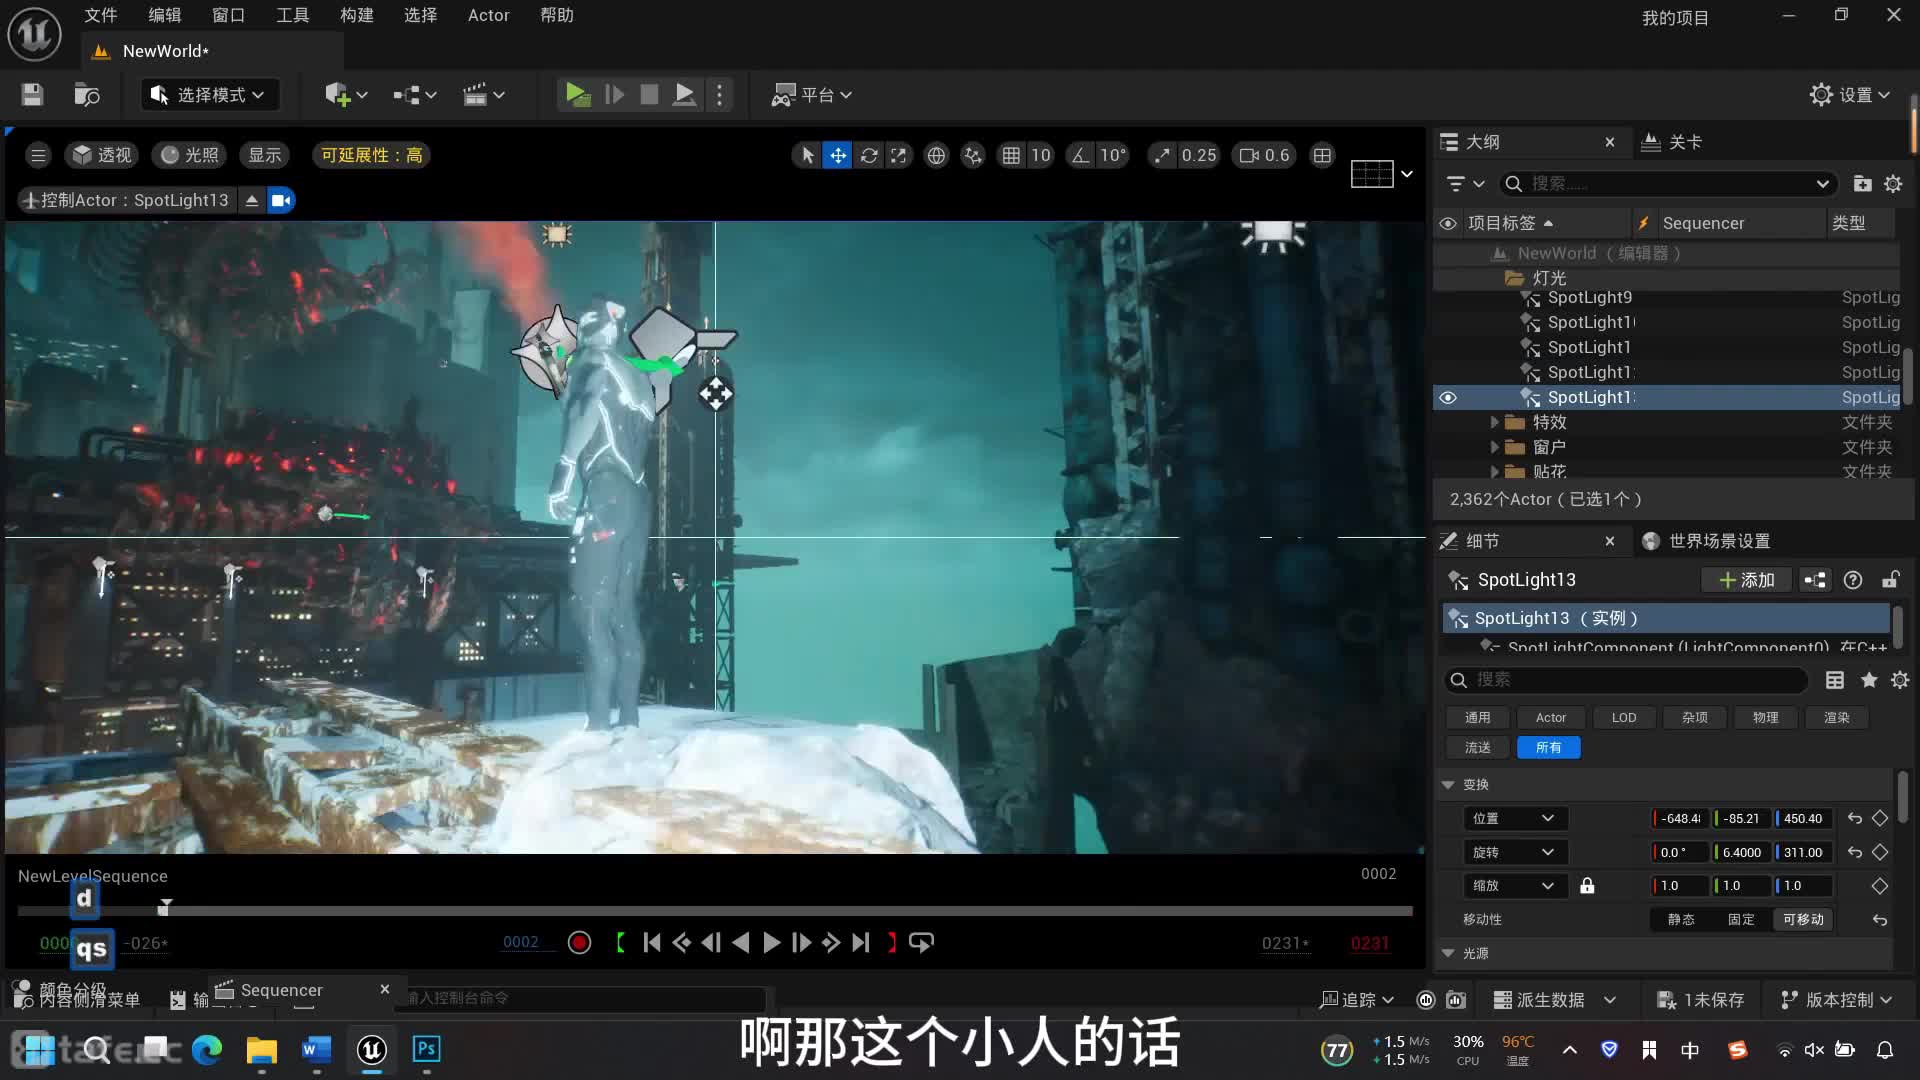Image resolution: width=1920 pixels, height=1080 pixels.
Task: Click the 可延展性：高 scalability button
Action: [371, 155]
